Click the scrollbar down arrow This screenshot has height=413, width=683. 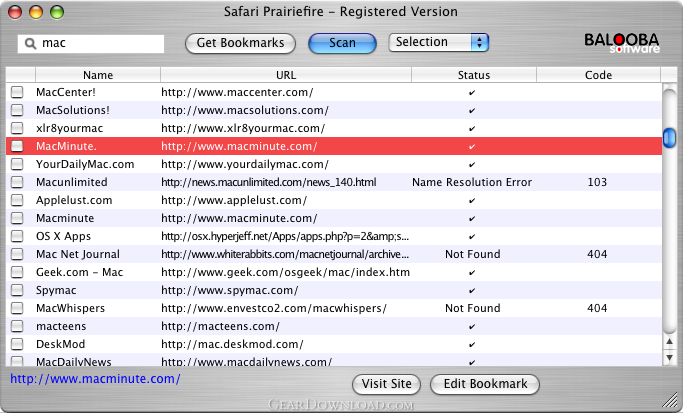(x=669, y=358)
